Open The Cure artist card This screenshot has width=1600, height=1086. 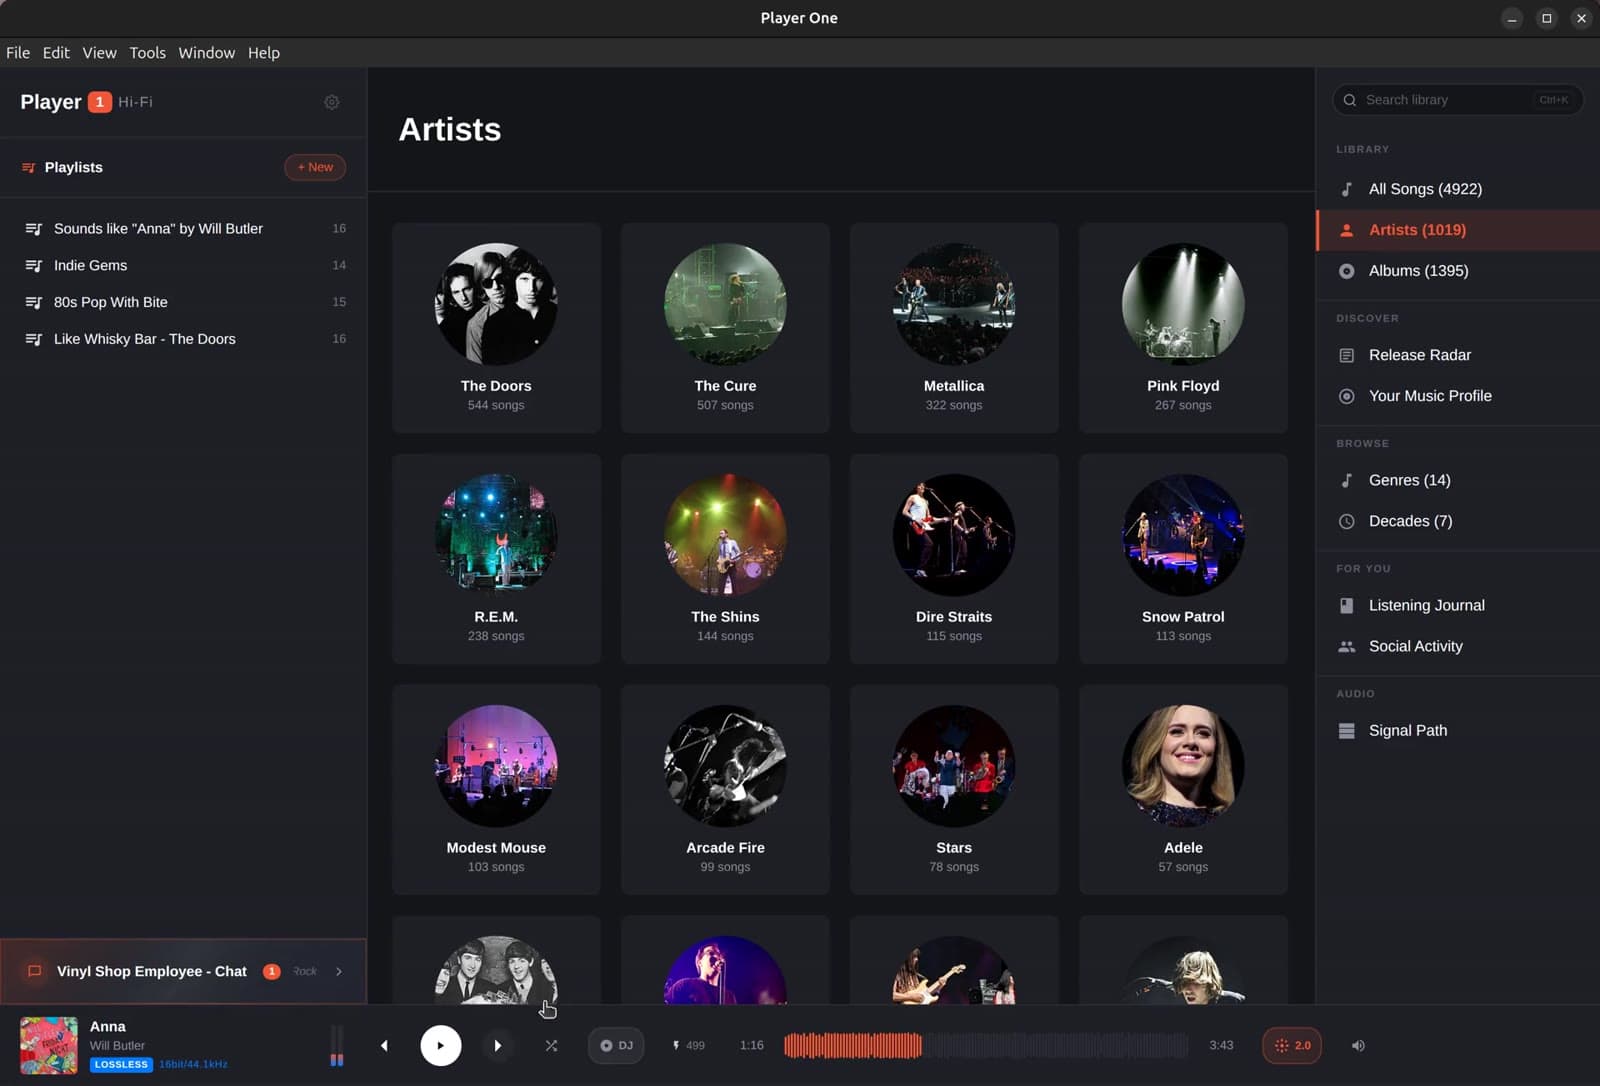tap(725, 328)
